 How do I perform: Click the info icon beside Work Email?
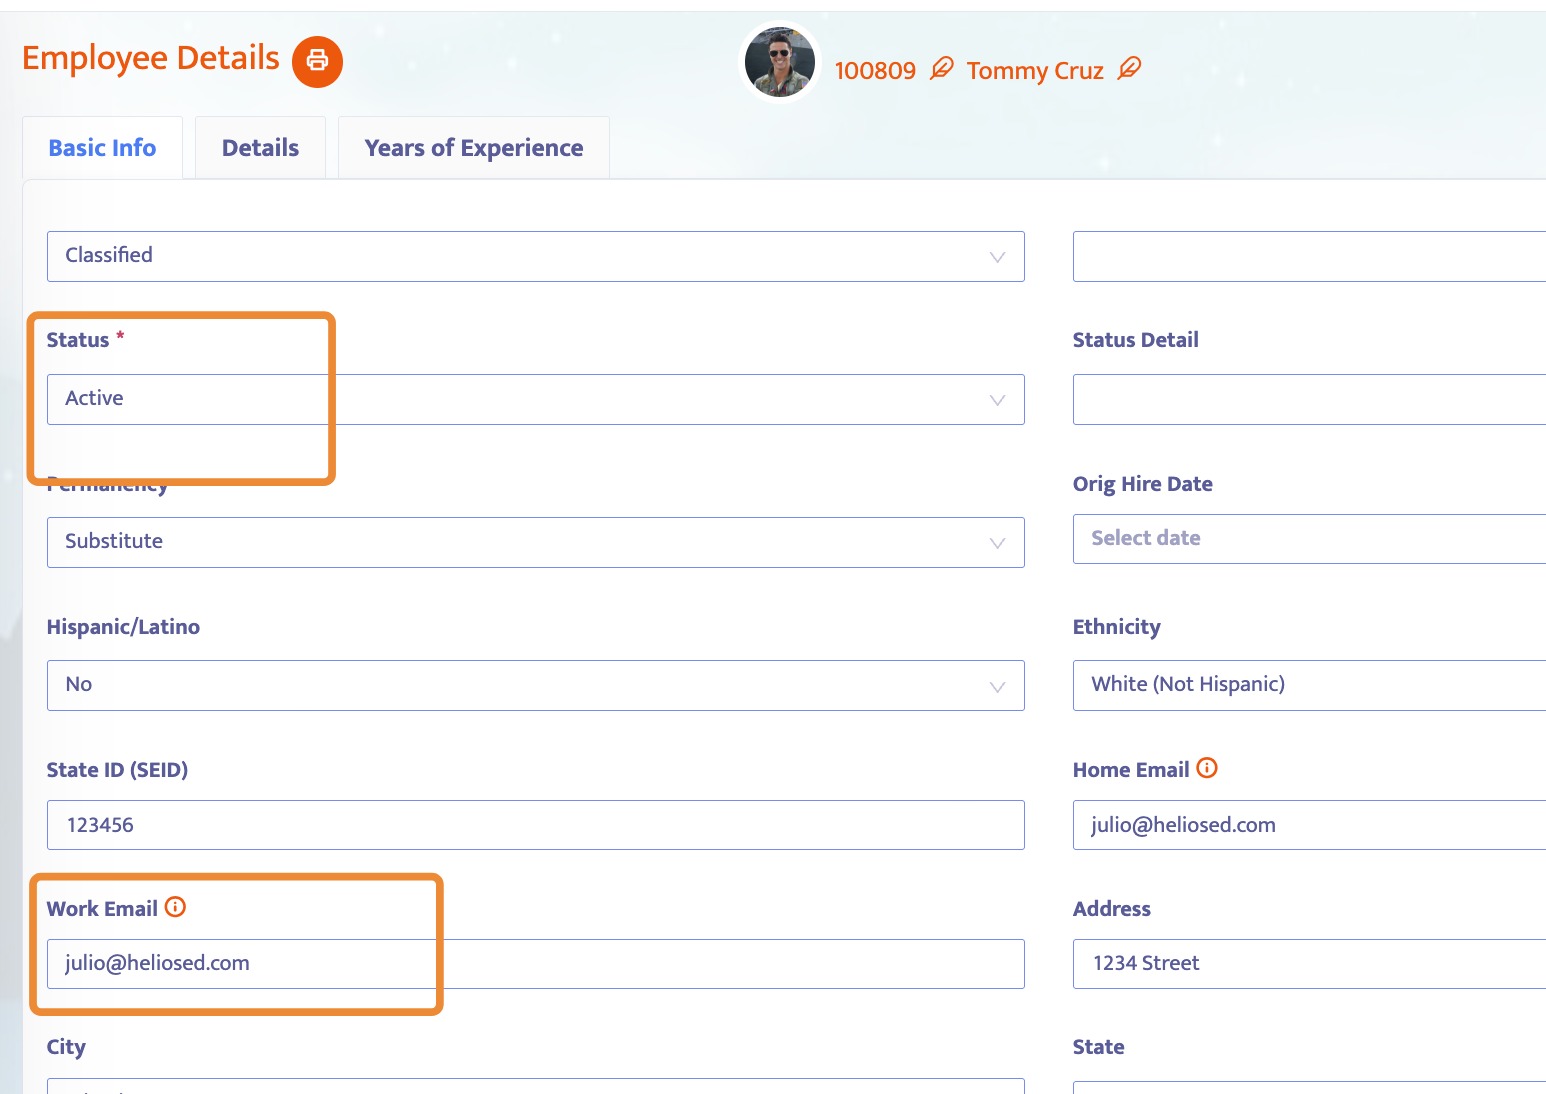(175, 907)
